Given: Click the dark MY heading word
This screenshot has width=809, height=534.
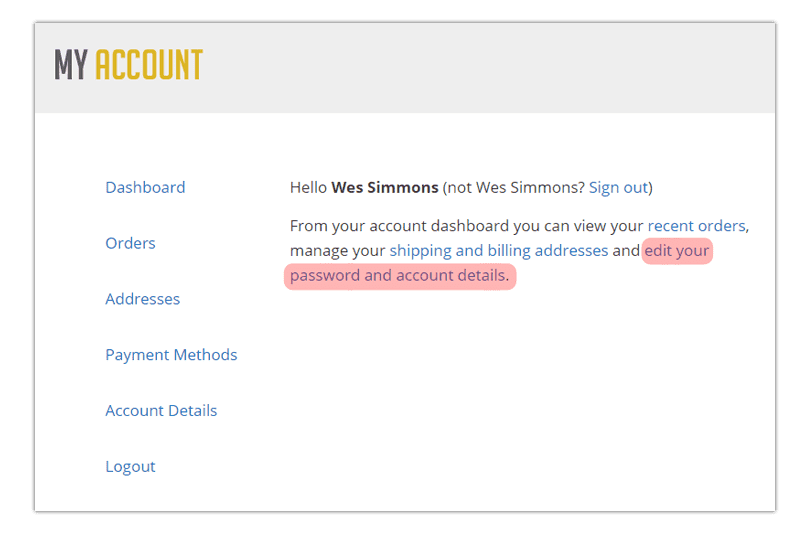Looking at the screenshot, I should coord(71,65).
